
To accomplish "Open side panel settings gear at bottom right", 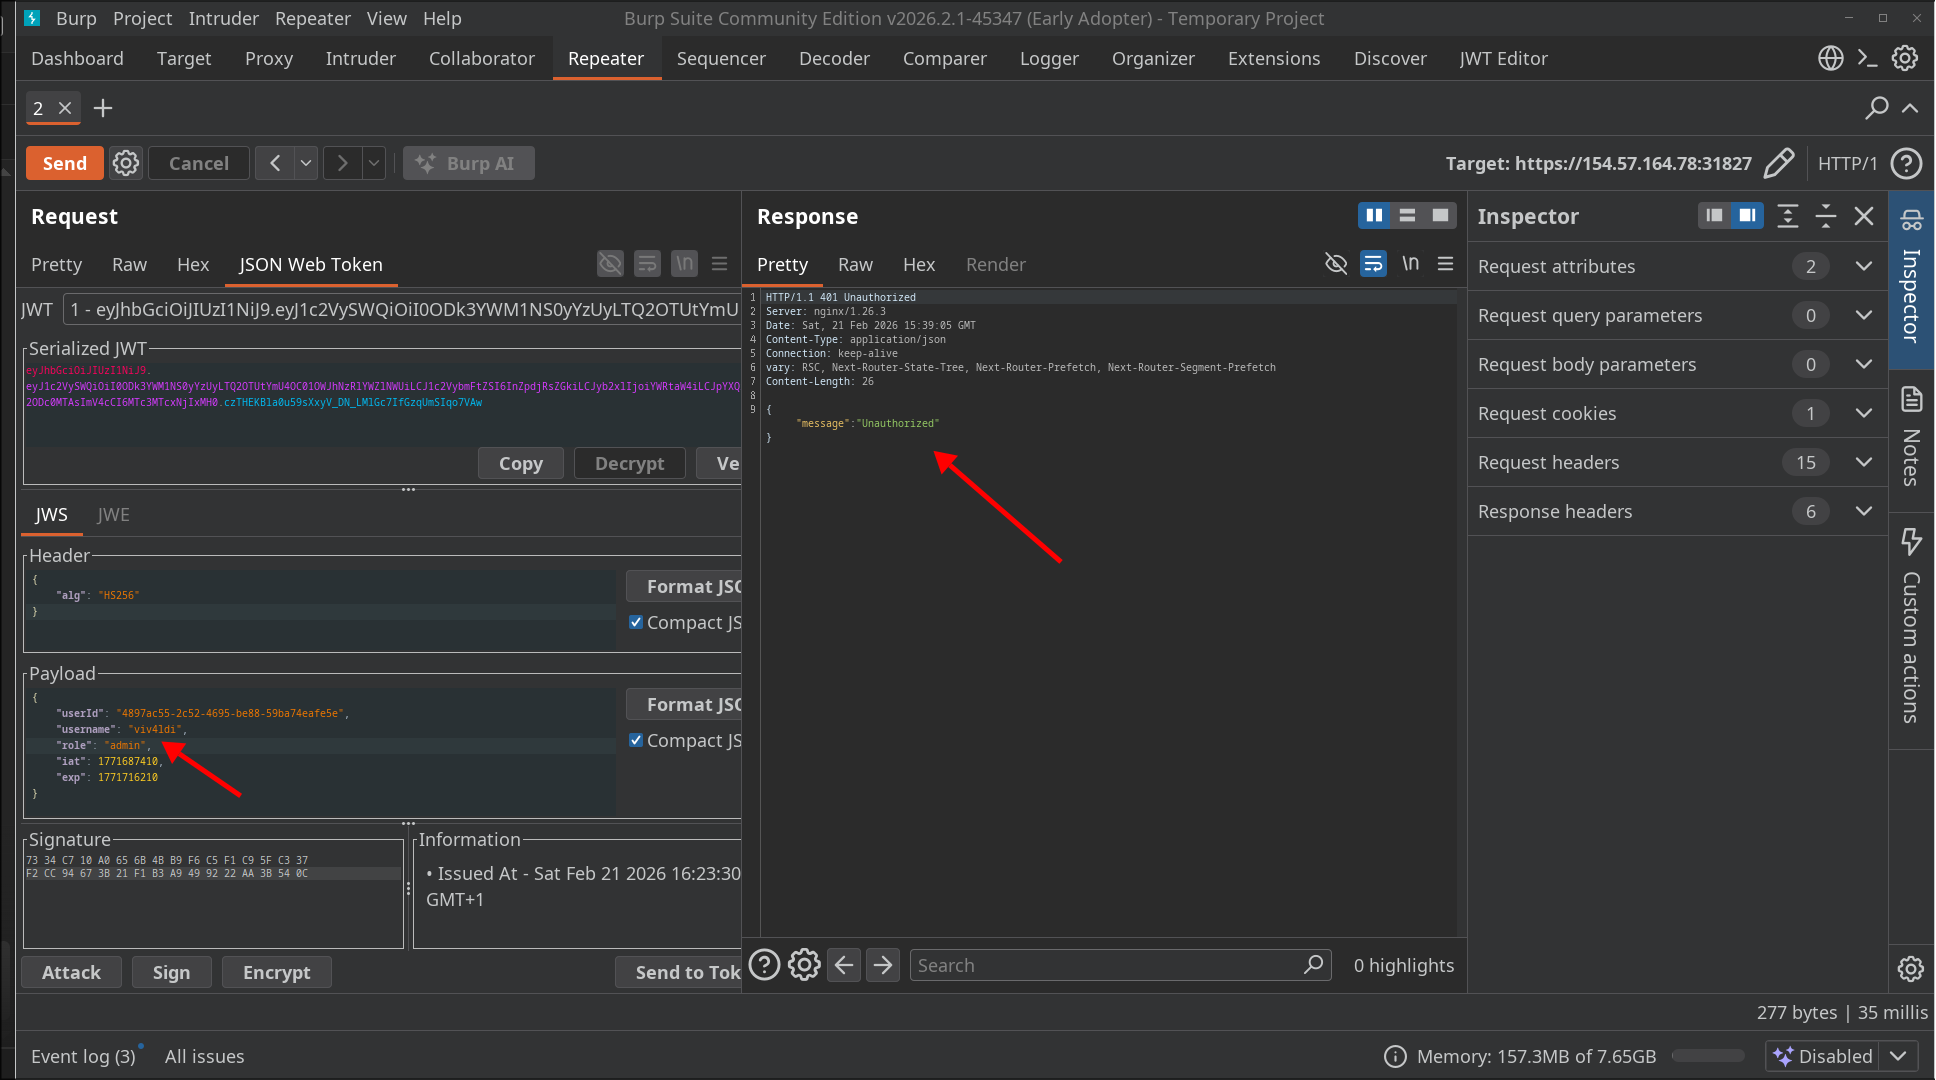I will 1911,968.
